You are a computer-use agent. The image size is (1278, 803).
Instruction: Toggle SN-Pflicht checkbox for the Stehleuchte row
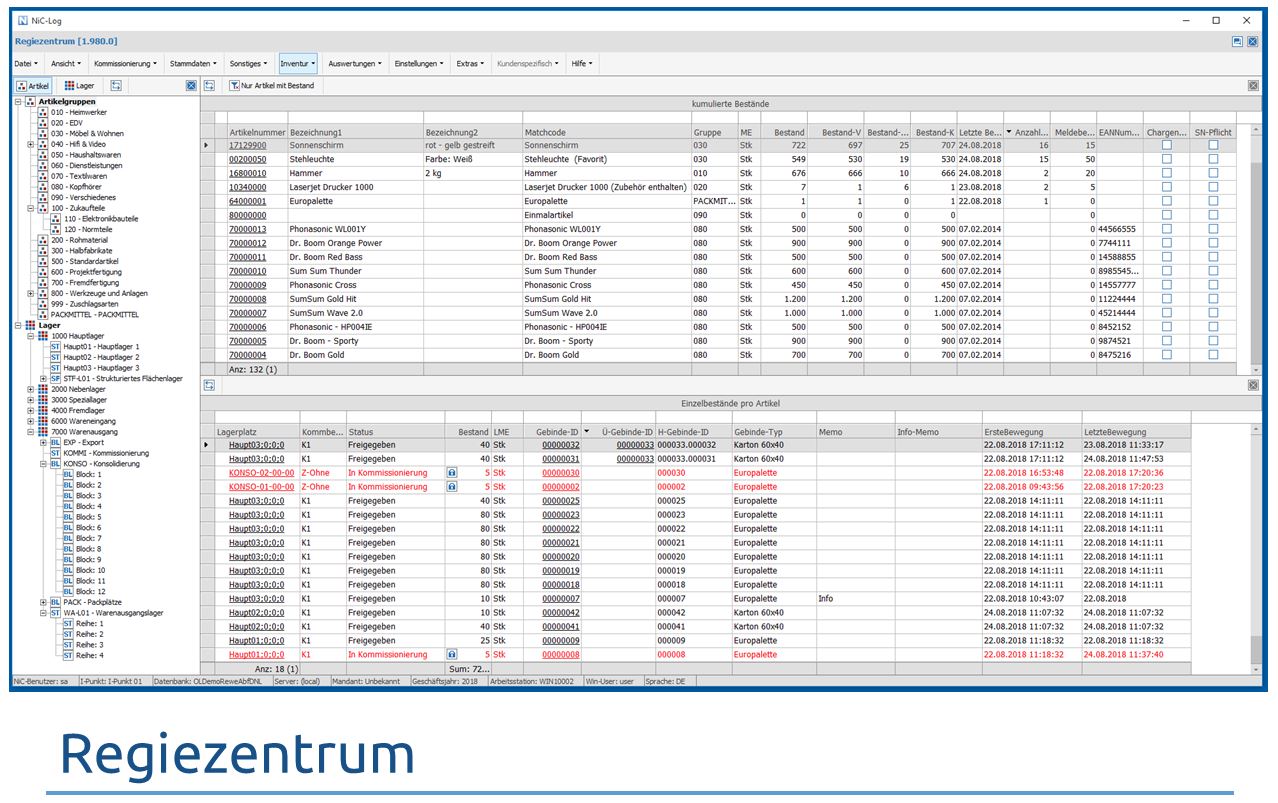tap(1213, 159)
